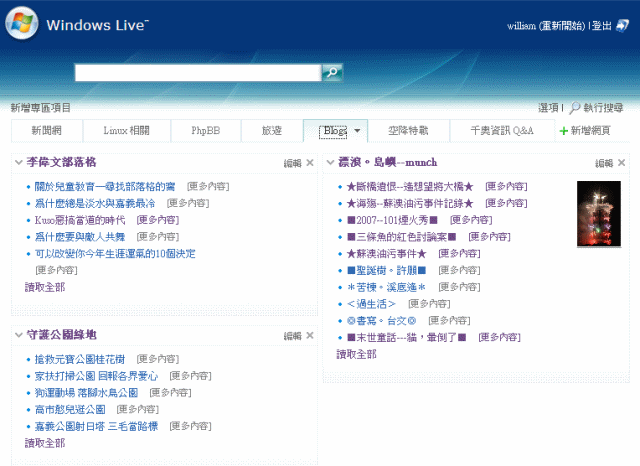Screen dimensions: 640x466
Task: Open article 關於兒童教育—尋找部落格的窩
Action: tap(105, 186)
